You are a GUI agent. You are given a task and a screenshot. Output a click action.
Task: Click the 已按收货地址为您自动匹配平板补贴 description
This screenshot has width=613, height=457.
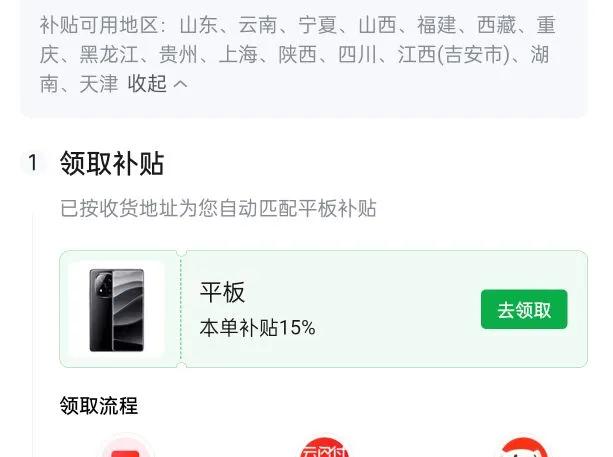tap(218, 208)
